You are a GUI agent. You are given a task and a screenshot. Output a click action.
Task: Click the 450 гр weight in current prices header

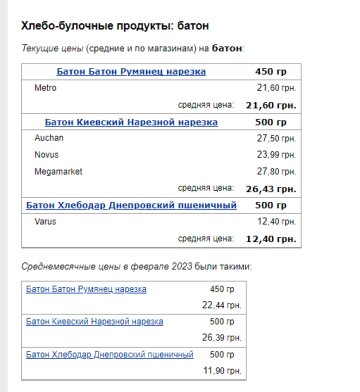coord(271,72)
